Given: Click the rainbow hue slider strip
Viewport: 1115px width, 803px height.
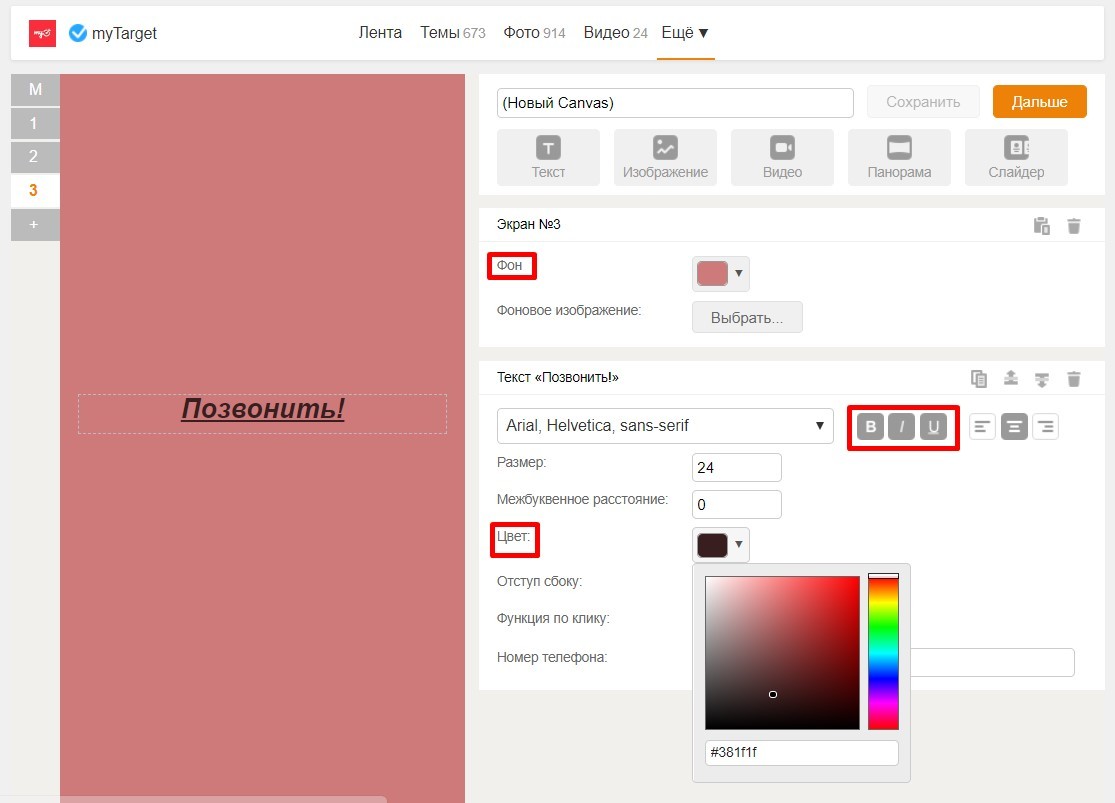Looking at the screenshot, I should pyautogui.click(x=883, y=652).
